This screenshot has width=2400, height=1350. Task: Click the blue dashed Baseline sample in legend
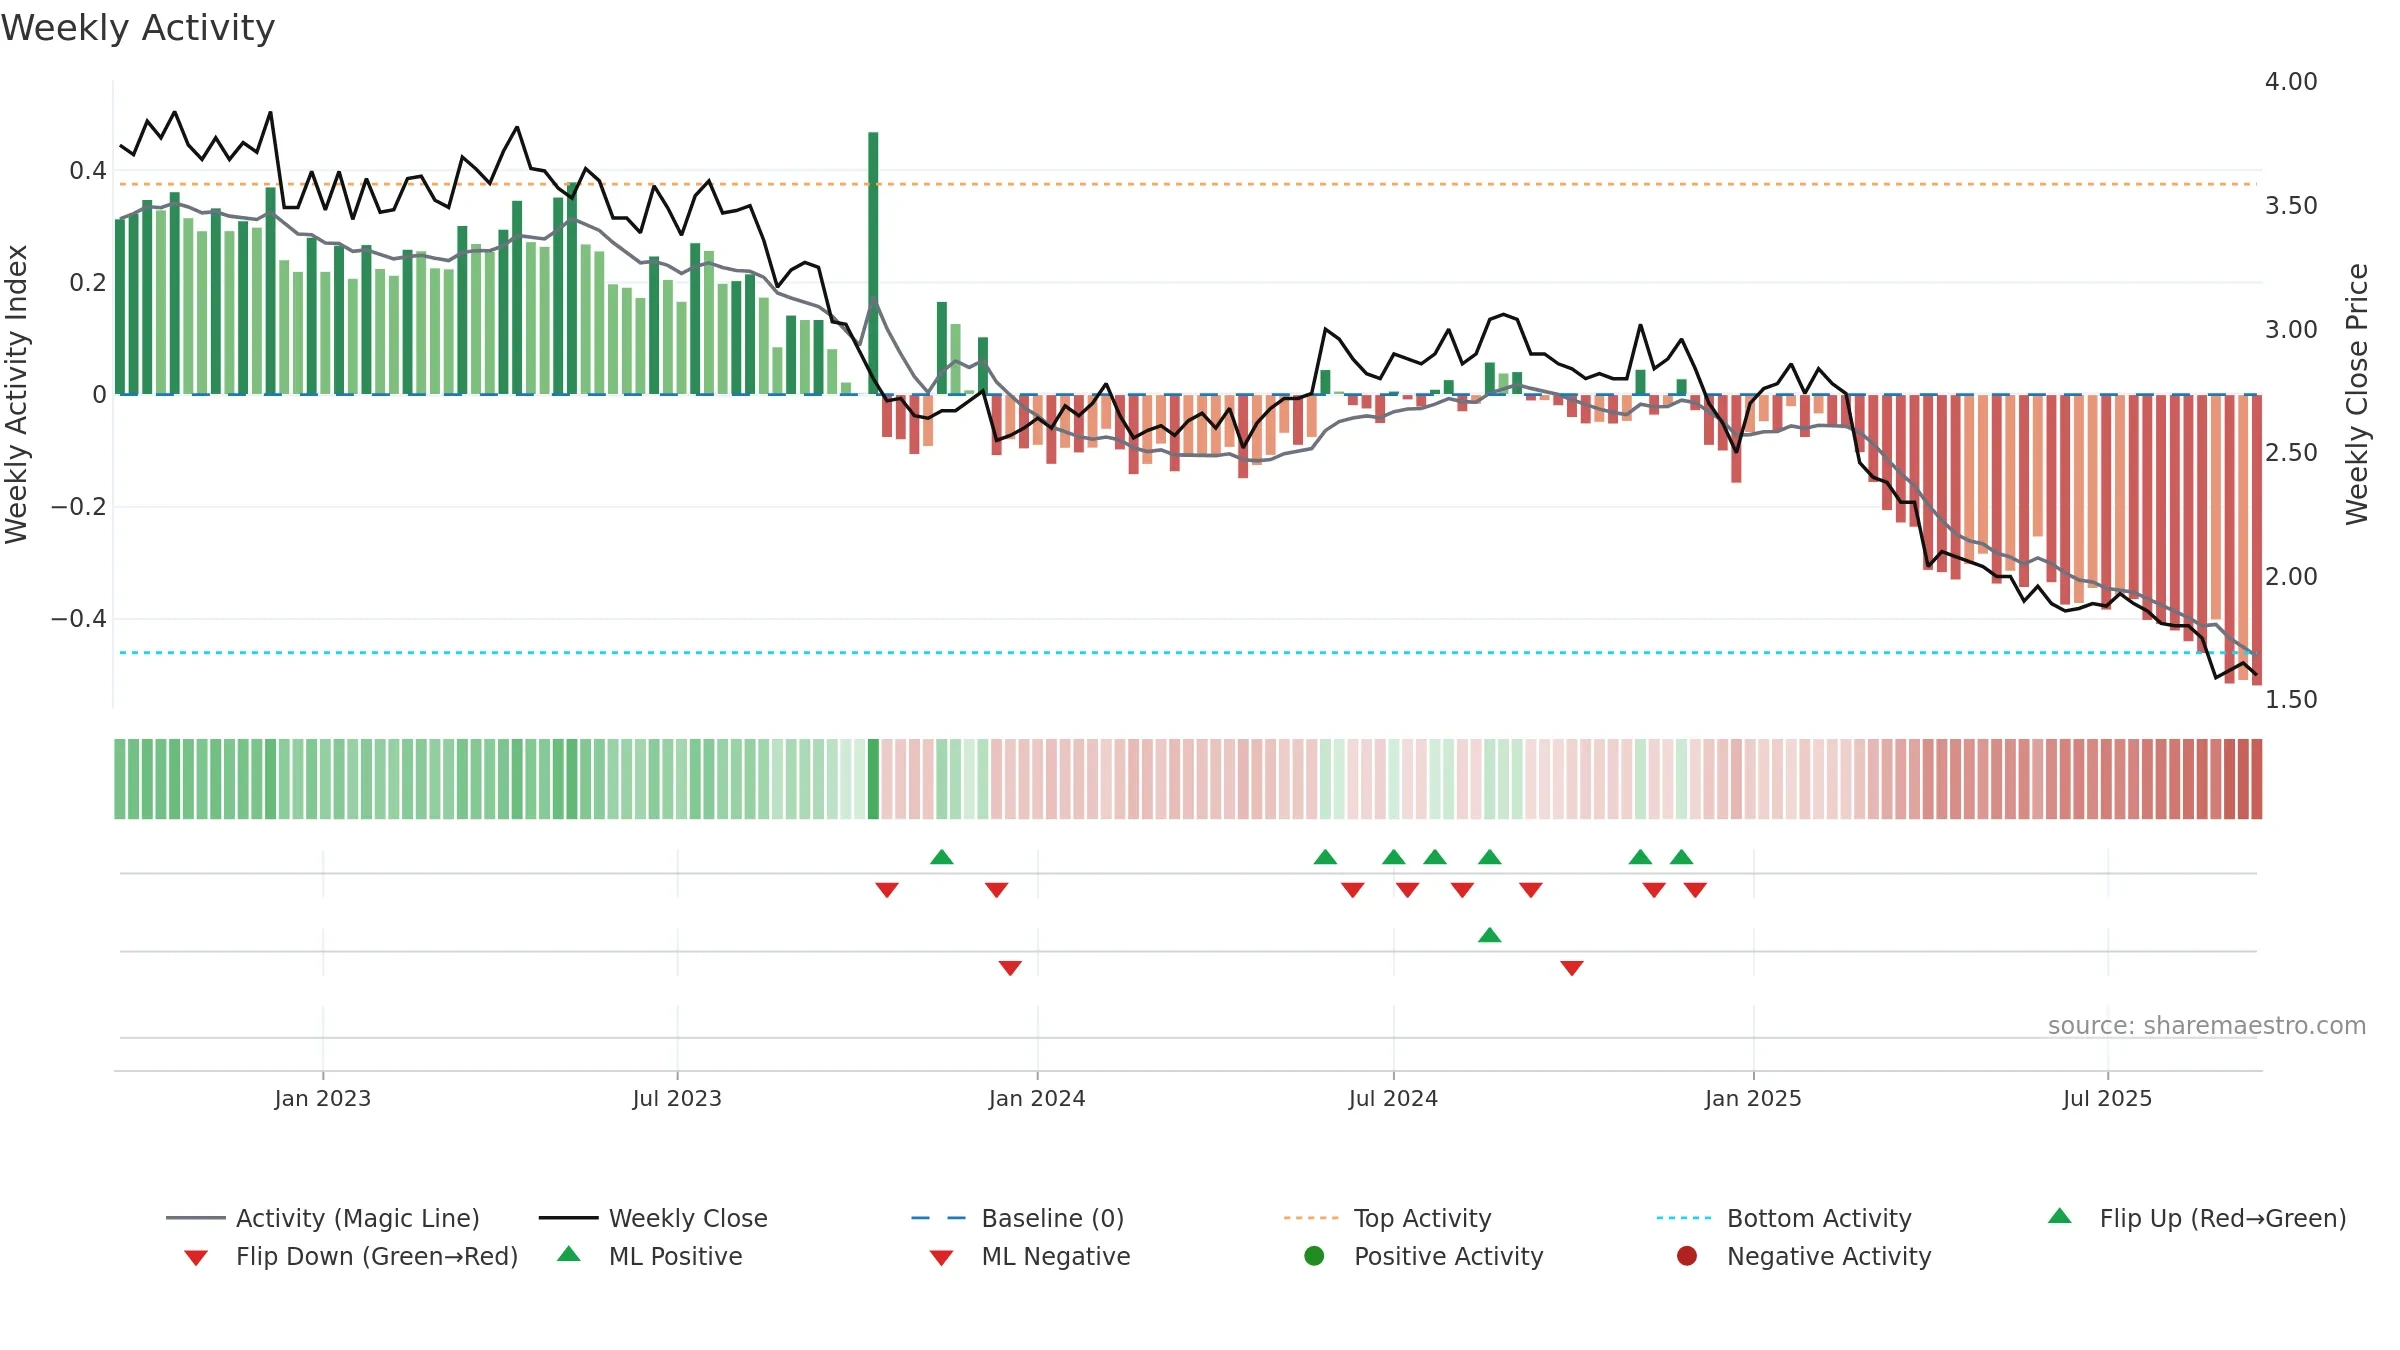pos(939,1218)
